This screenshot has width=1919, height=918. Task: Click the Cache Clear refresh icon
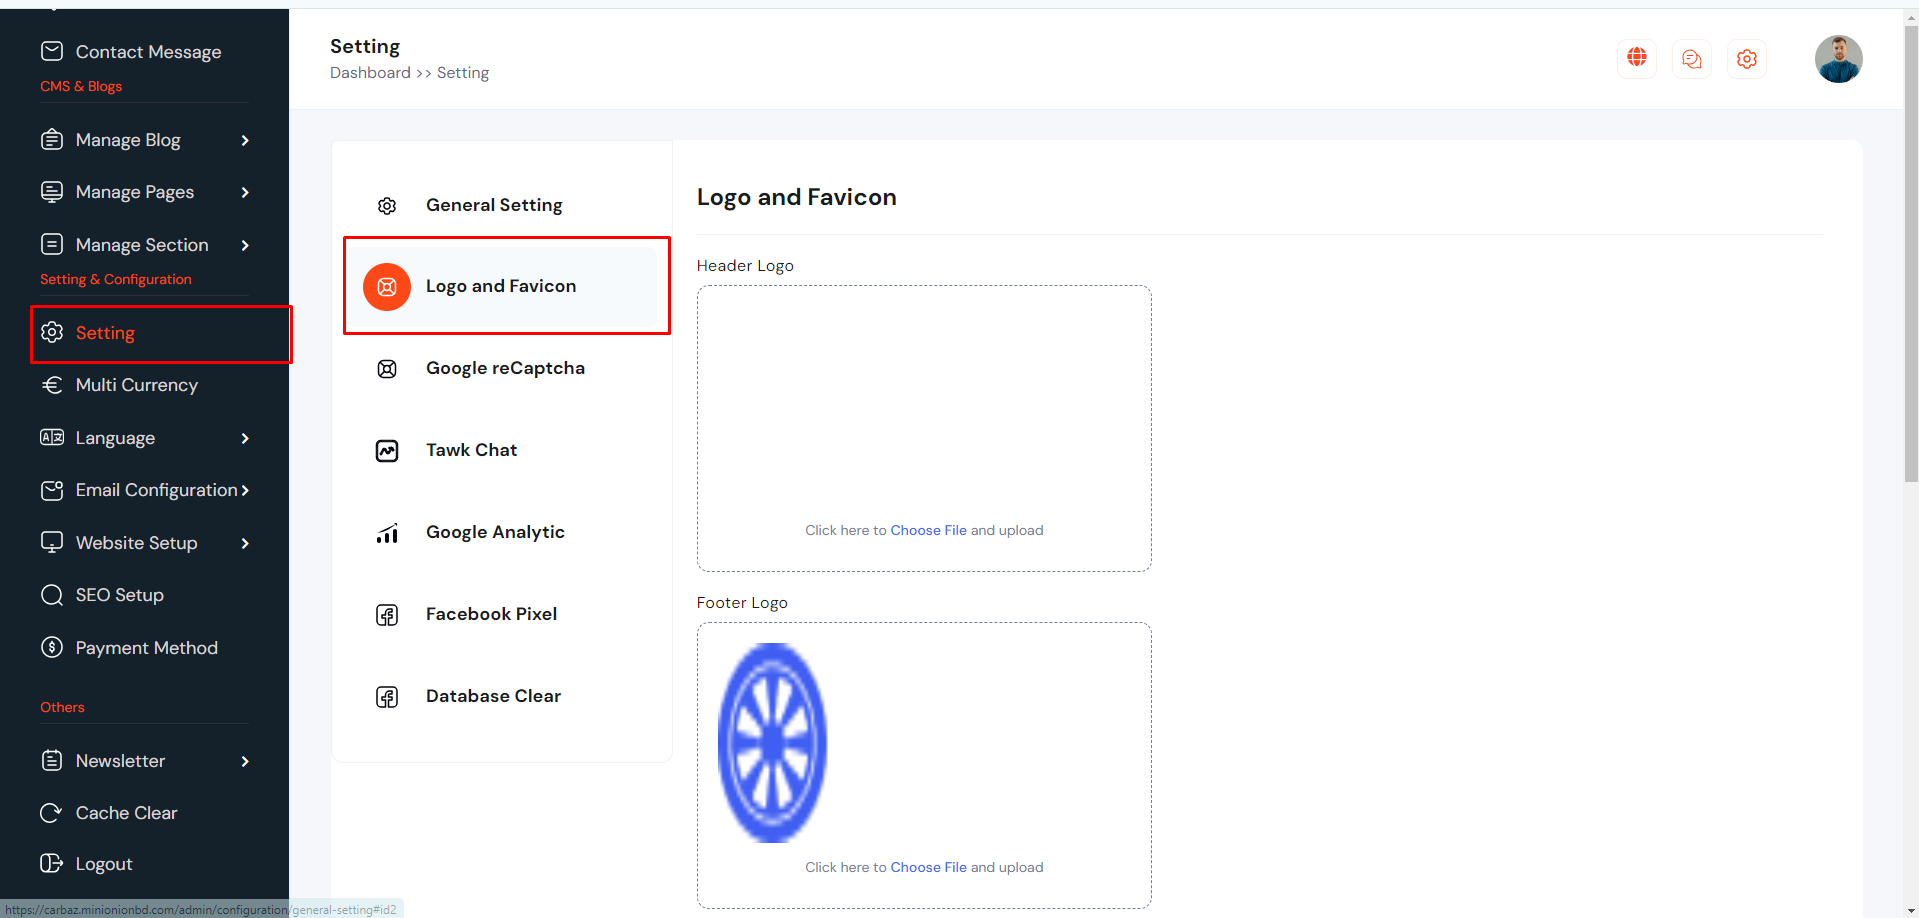click(x=51, y=813)
